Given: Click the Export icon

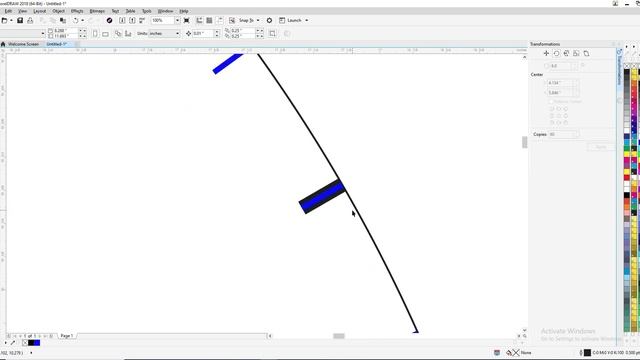Looking at the screenshot, I should (x=132, y=20).
